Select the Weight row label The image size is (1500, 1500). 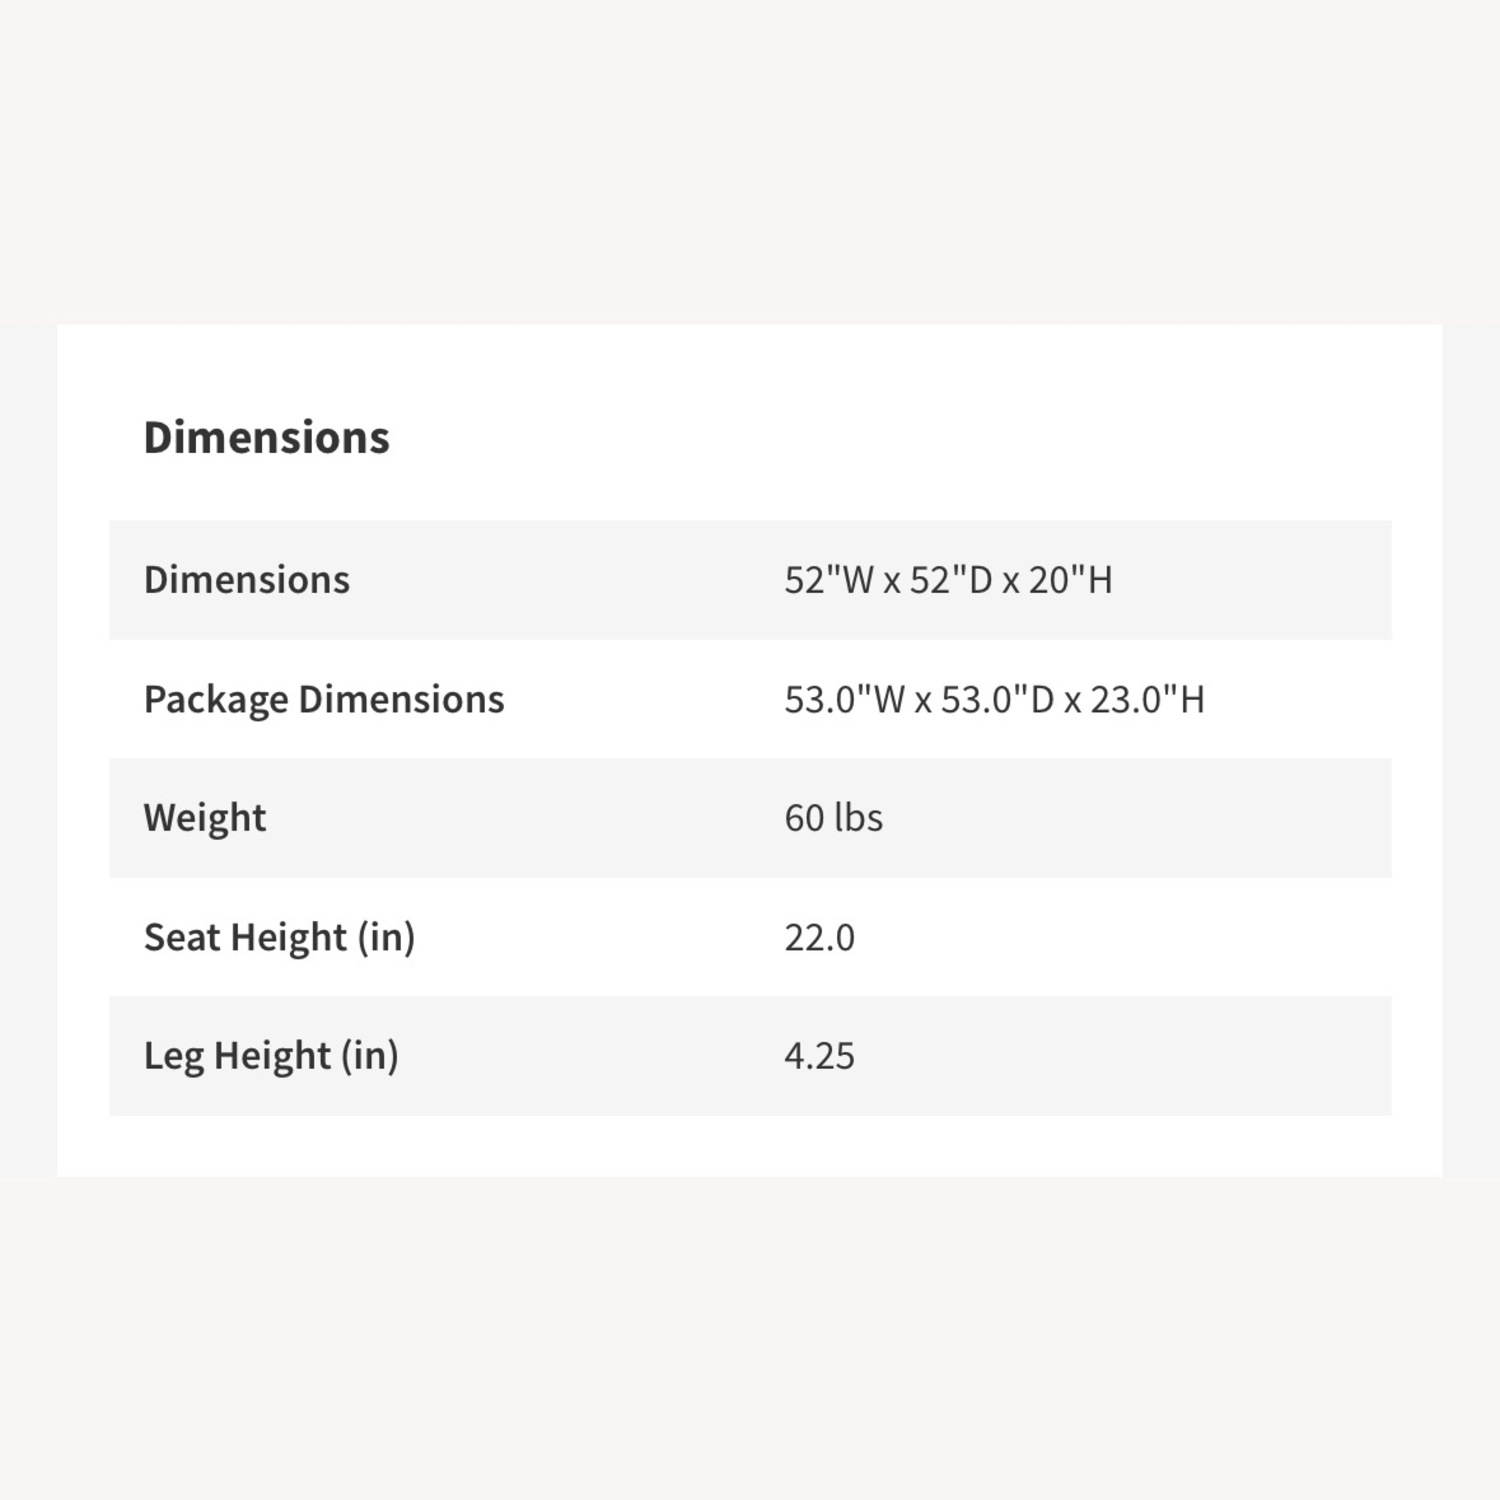coord(204,818)
